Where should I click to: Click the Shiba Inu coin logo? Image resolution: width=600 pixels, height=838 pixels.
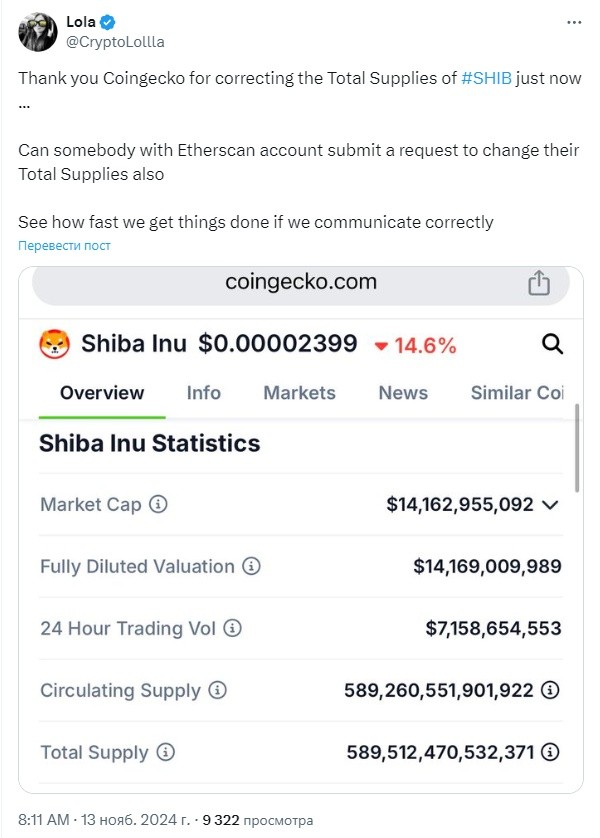(54, 344)
